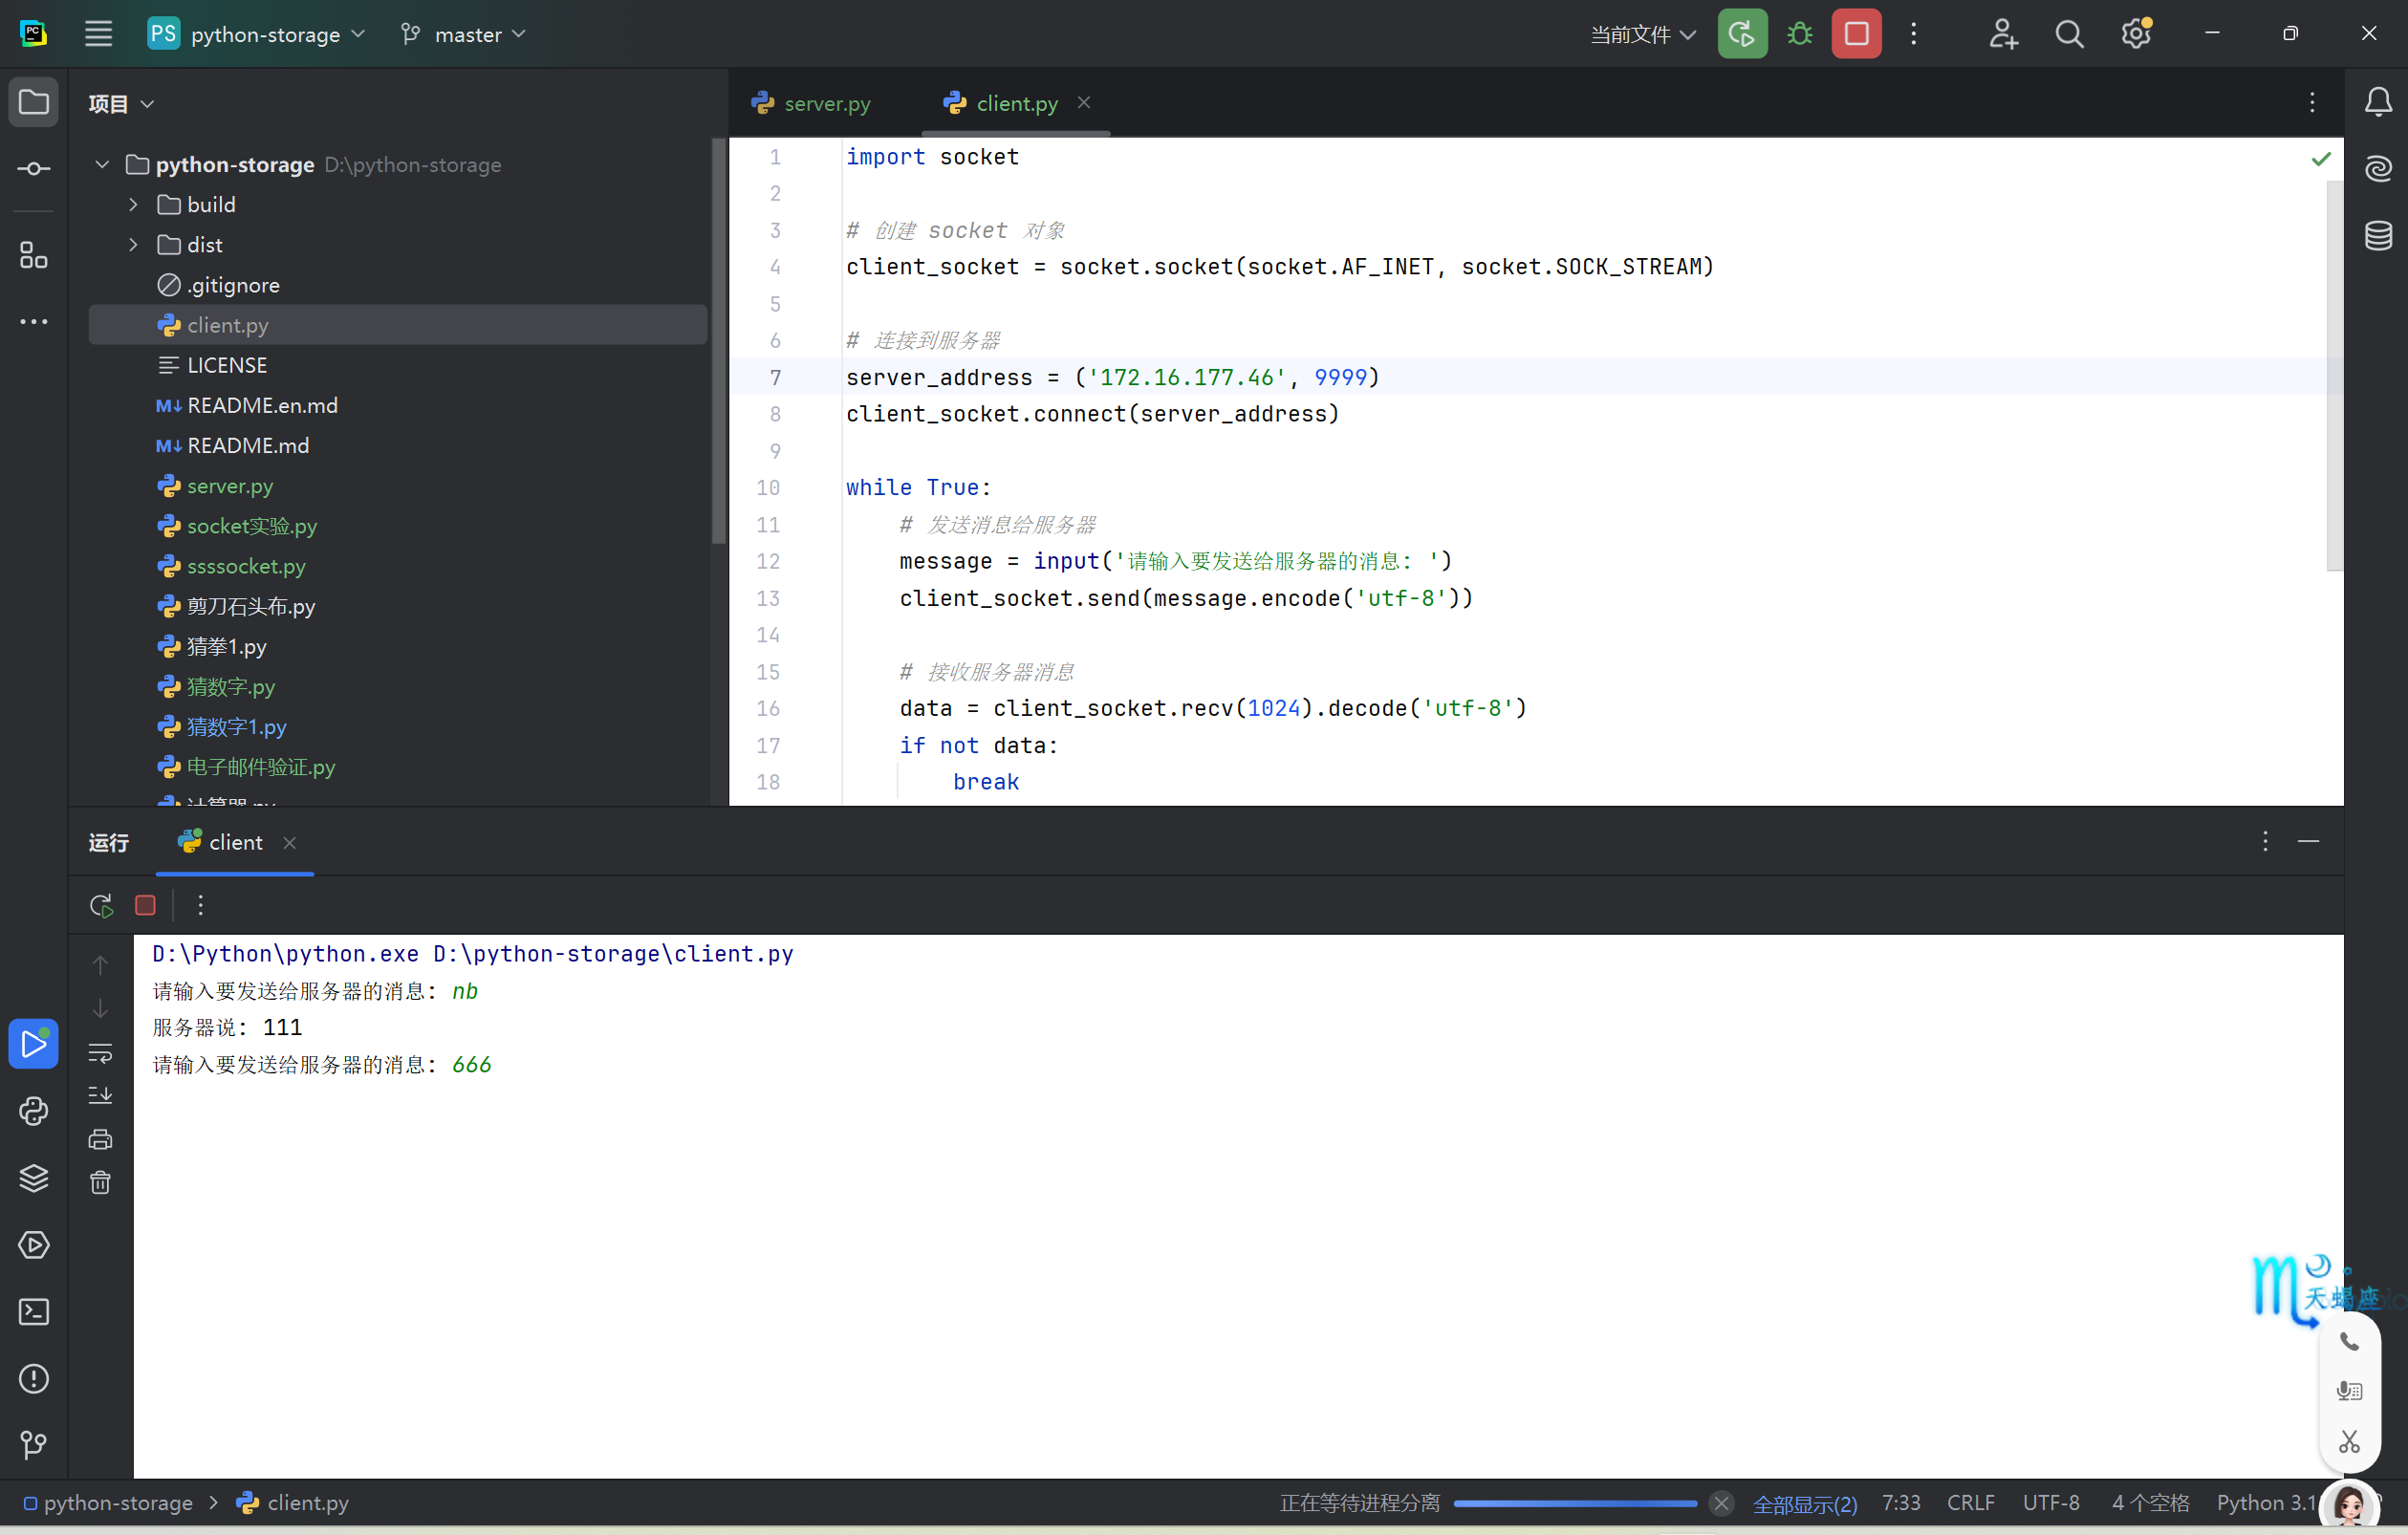Open the Database tool window
Image resolution: width=2408 pixels, height=1535 pixels.
(2378, 236)
